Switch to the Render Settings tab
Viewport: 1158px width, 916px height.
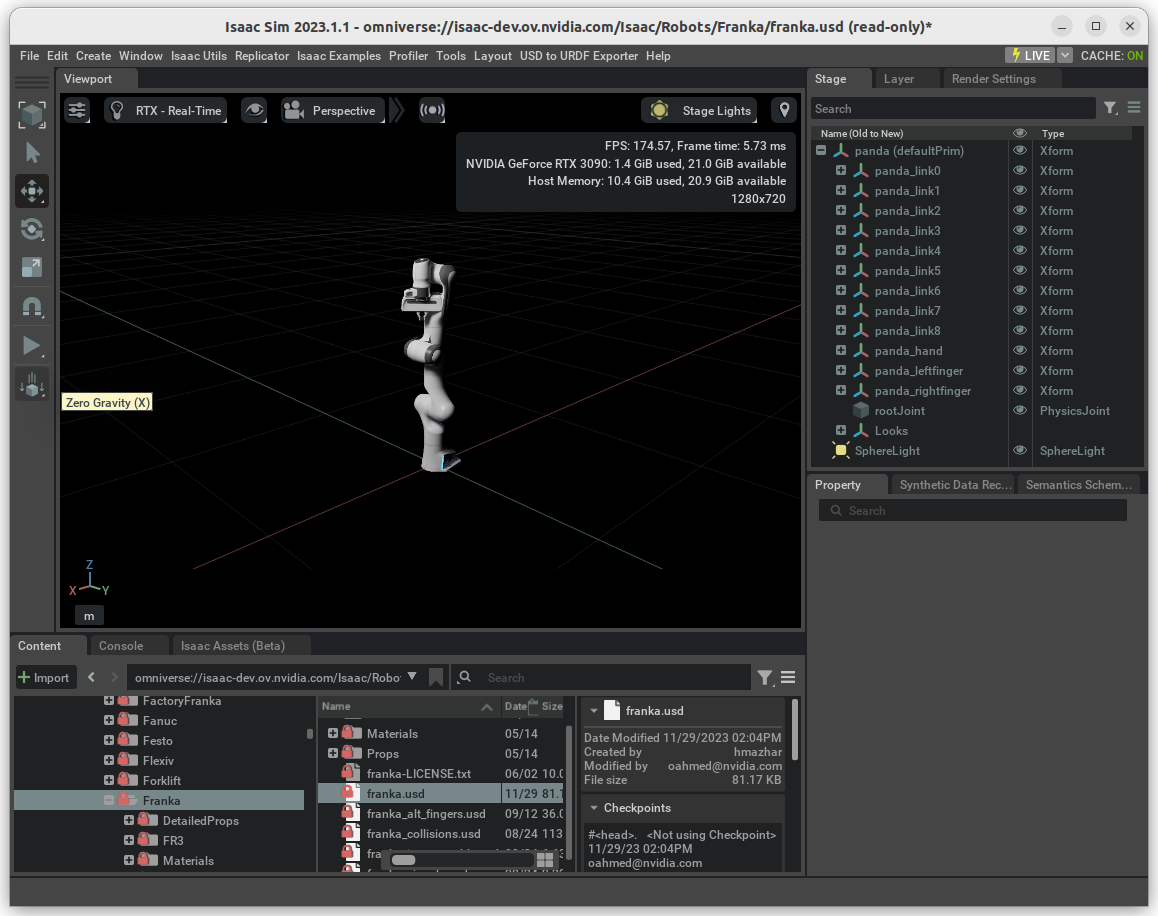point(993,79)
